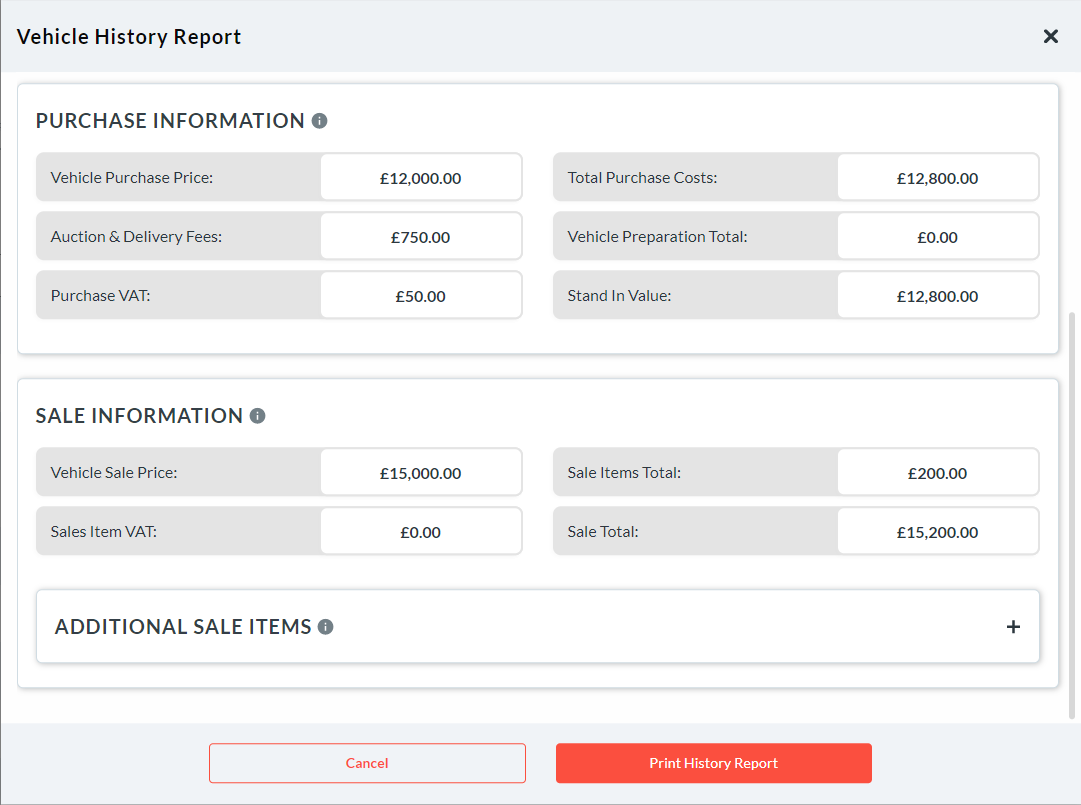The image size is (1081, 805).
Task: Click the Sales Item VAT value
Action: click(x=420, y=532)
